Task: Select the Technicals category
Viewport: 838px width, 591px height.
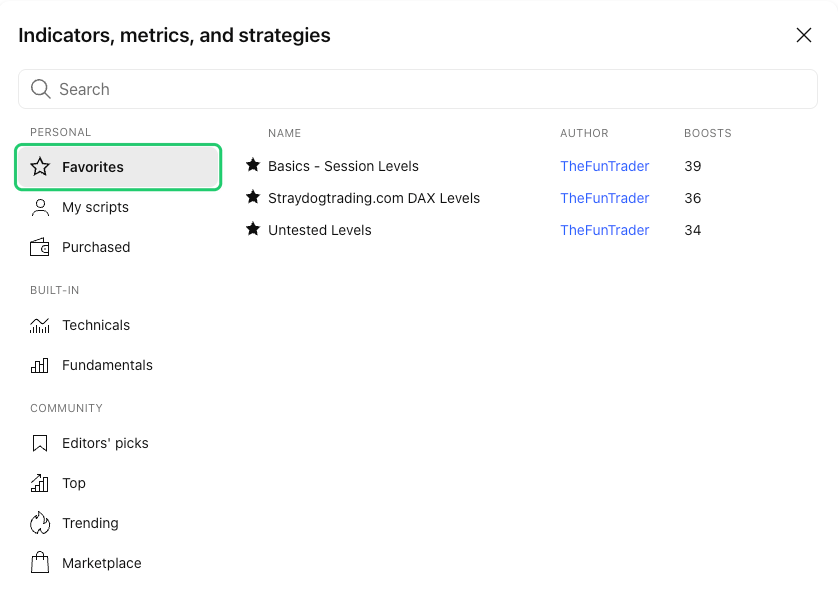Action: (118, 325)
